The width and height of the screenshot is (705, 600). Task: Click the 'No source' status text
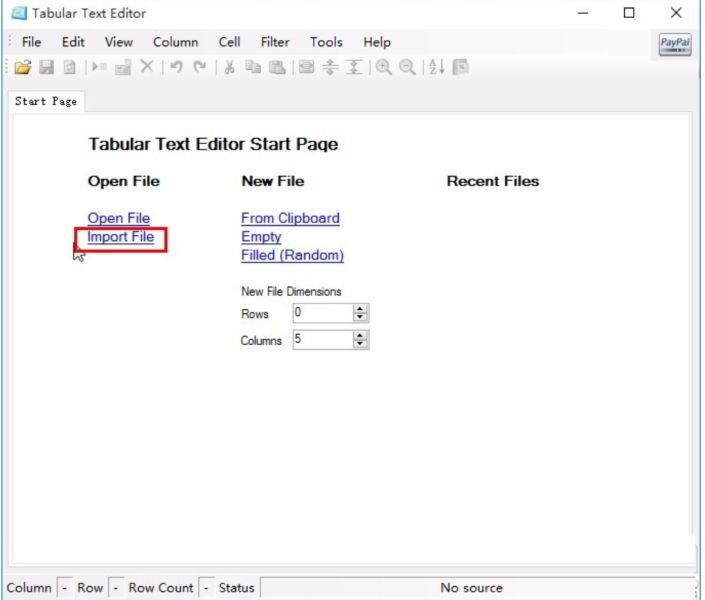click(471, 588)
